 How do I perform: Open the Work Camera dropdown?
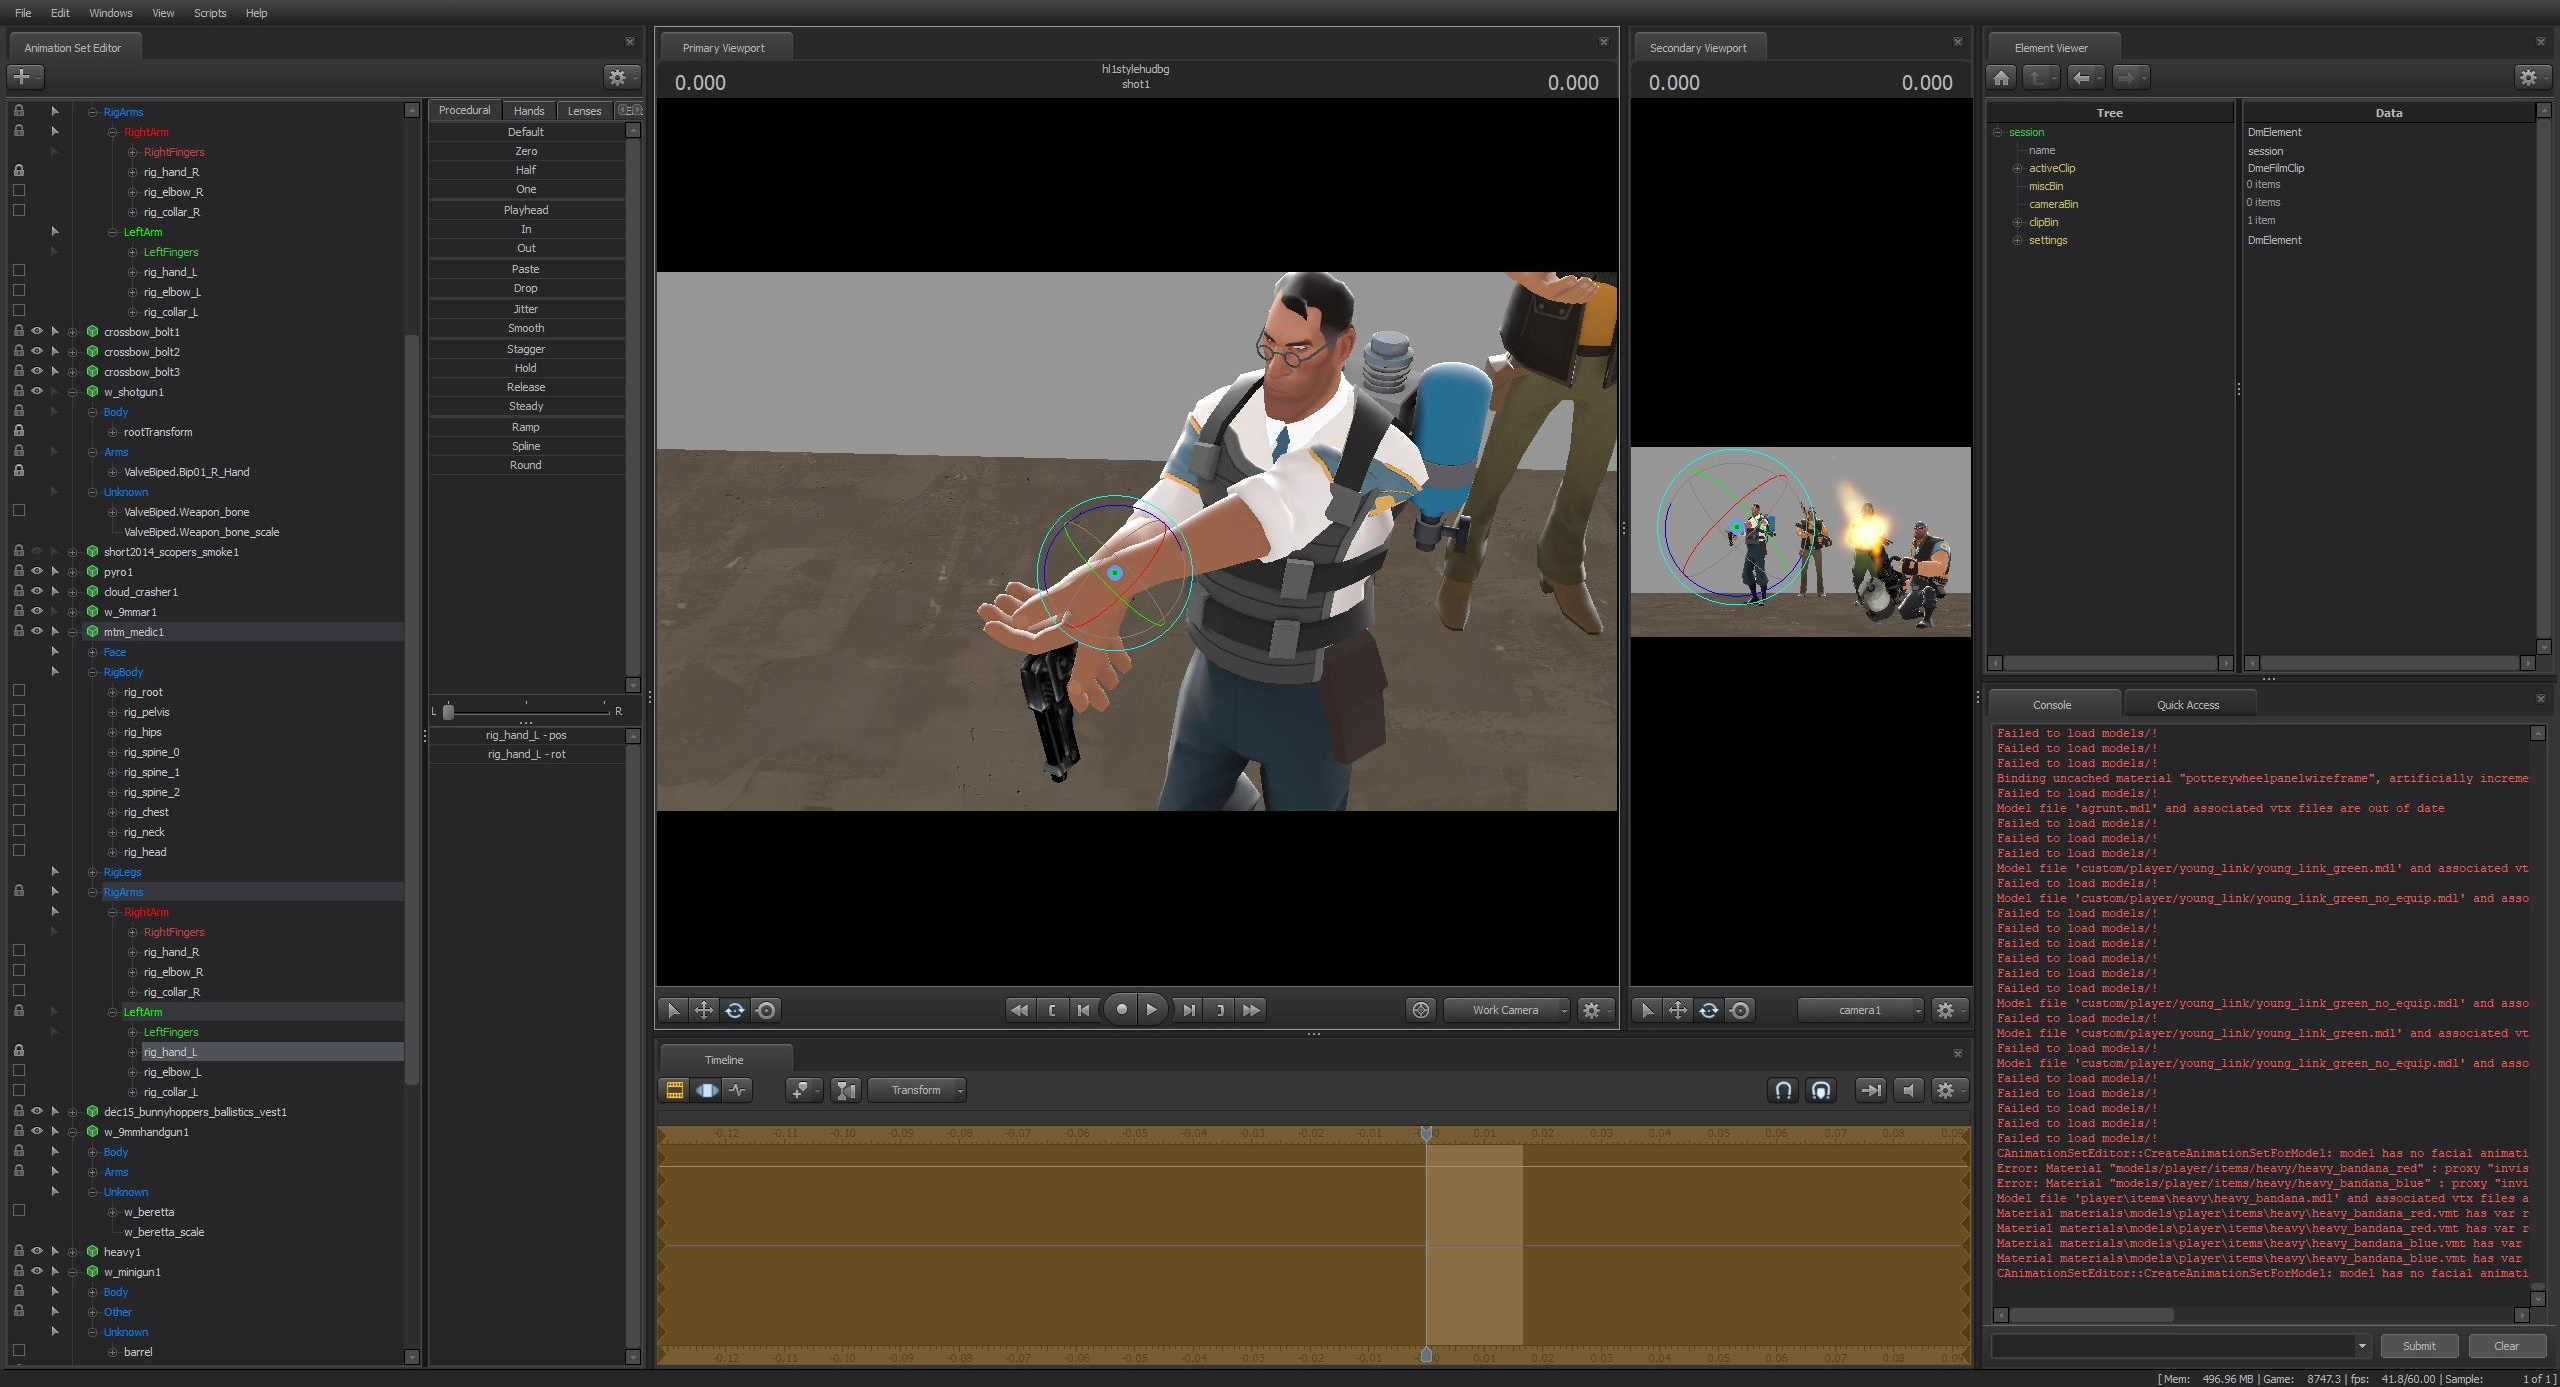point(1507,1010)
